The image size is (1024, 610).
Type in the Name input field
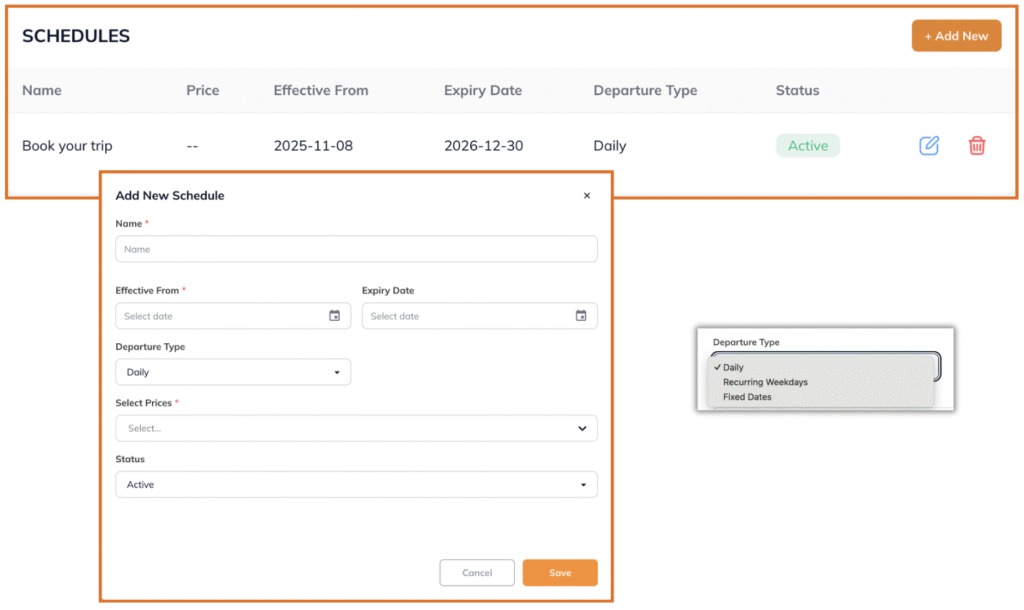(356, 249)
